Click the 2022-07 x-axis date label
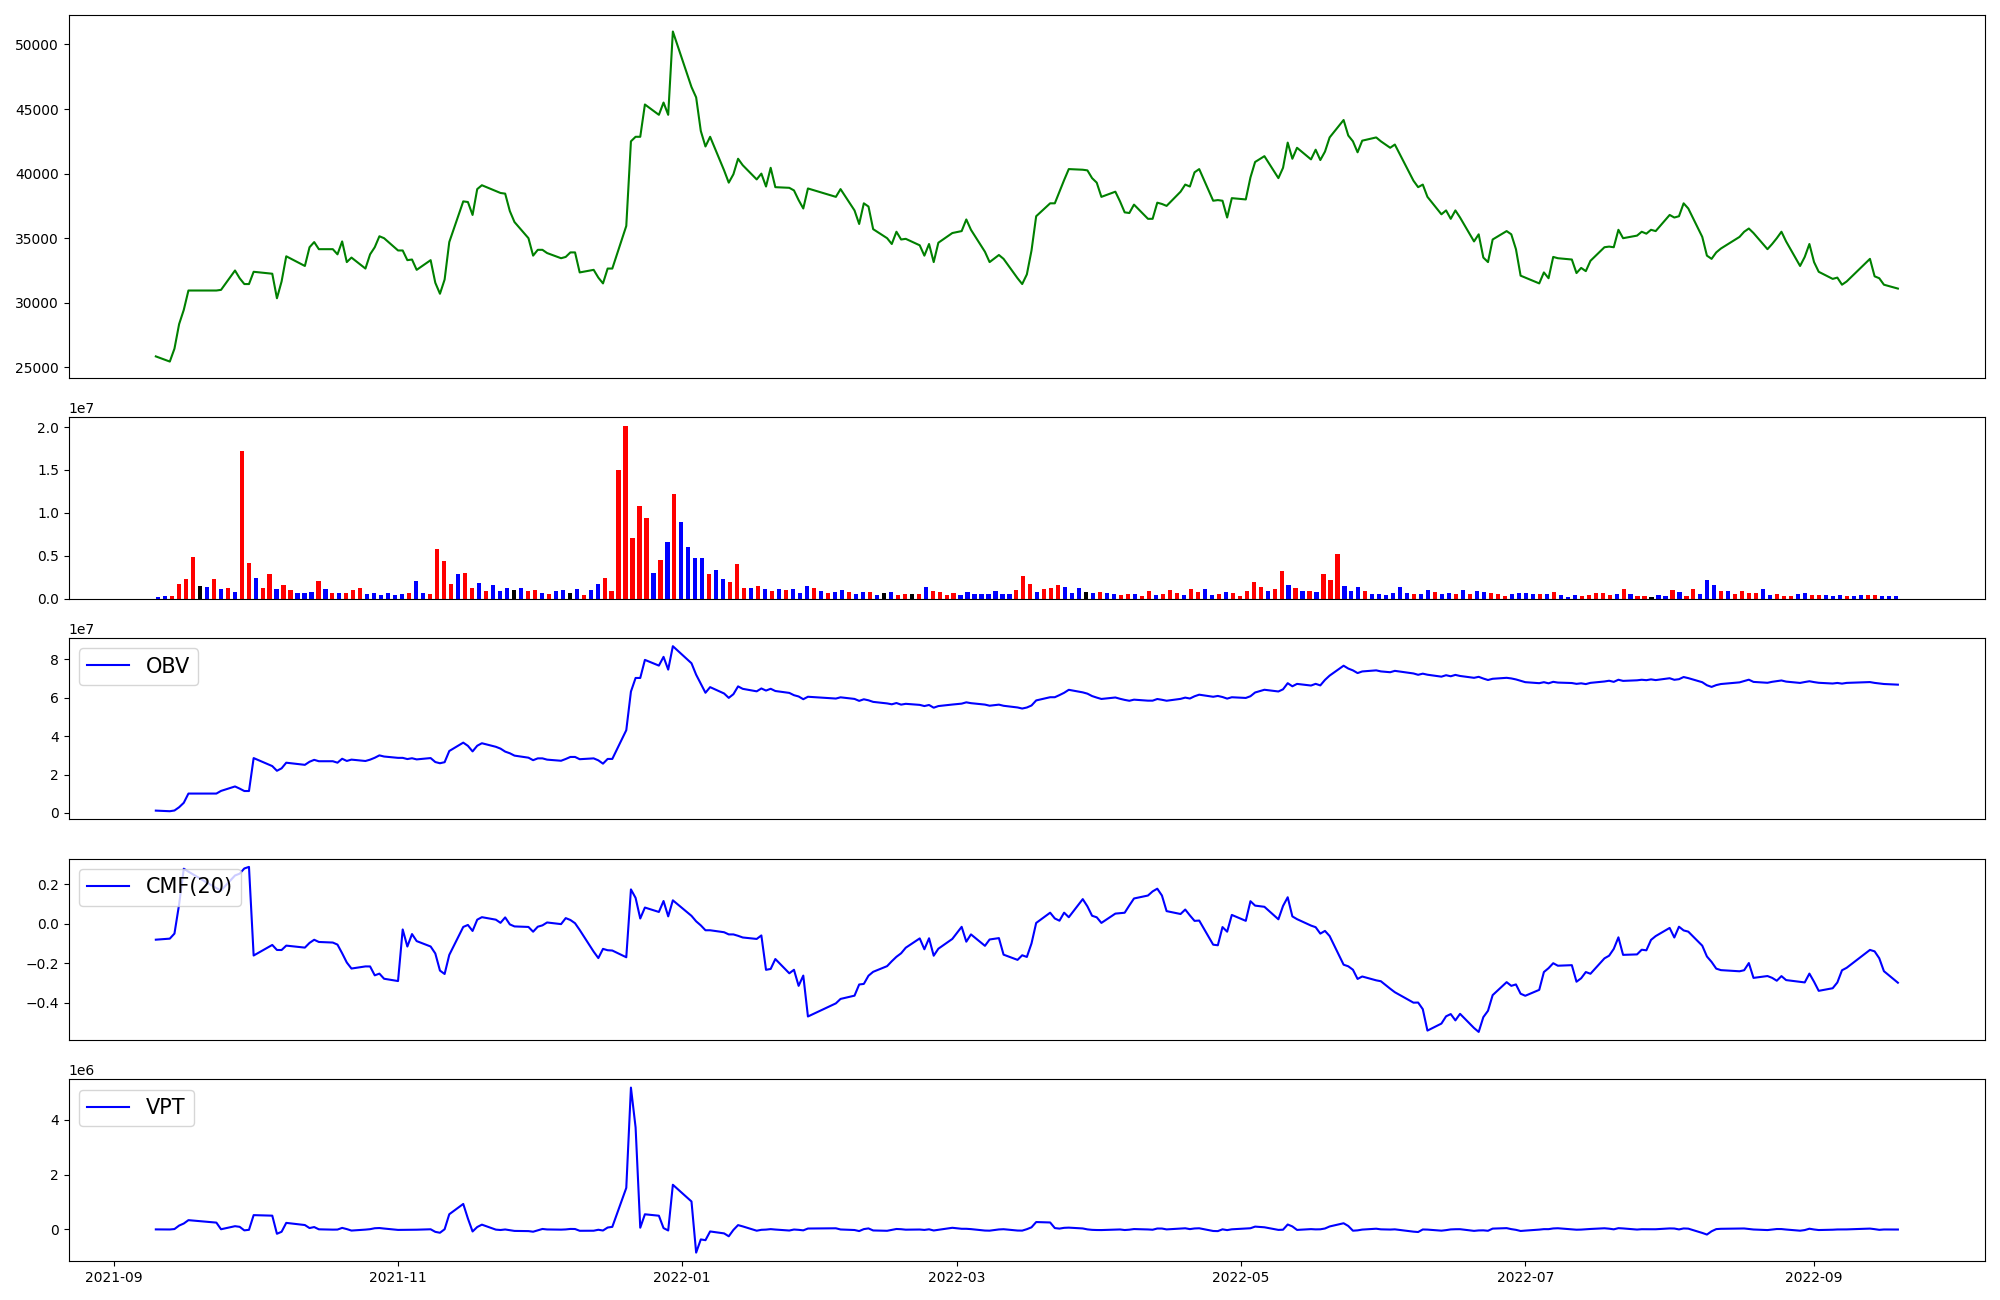2000x1300 pixels. (1525, 1276)
